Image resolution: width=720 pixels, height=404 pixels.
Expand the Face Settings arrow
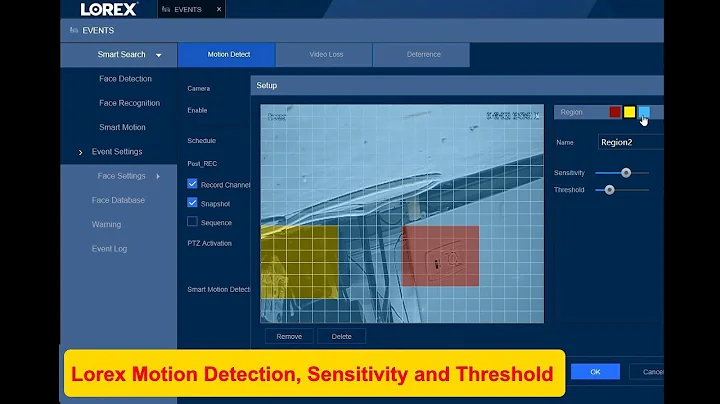click(158, 176)
